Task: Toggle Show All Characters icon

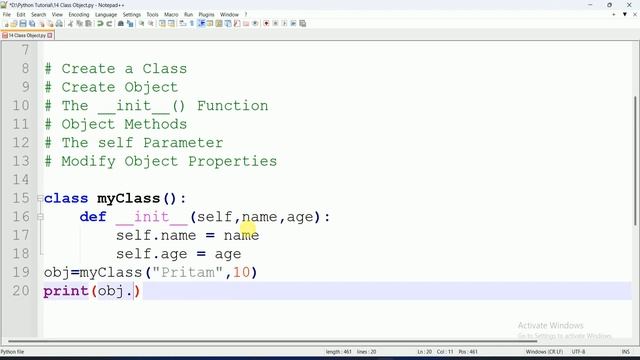Action: click(191, 24)
